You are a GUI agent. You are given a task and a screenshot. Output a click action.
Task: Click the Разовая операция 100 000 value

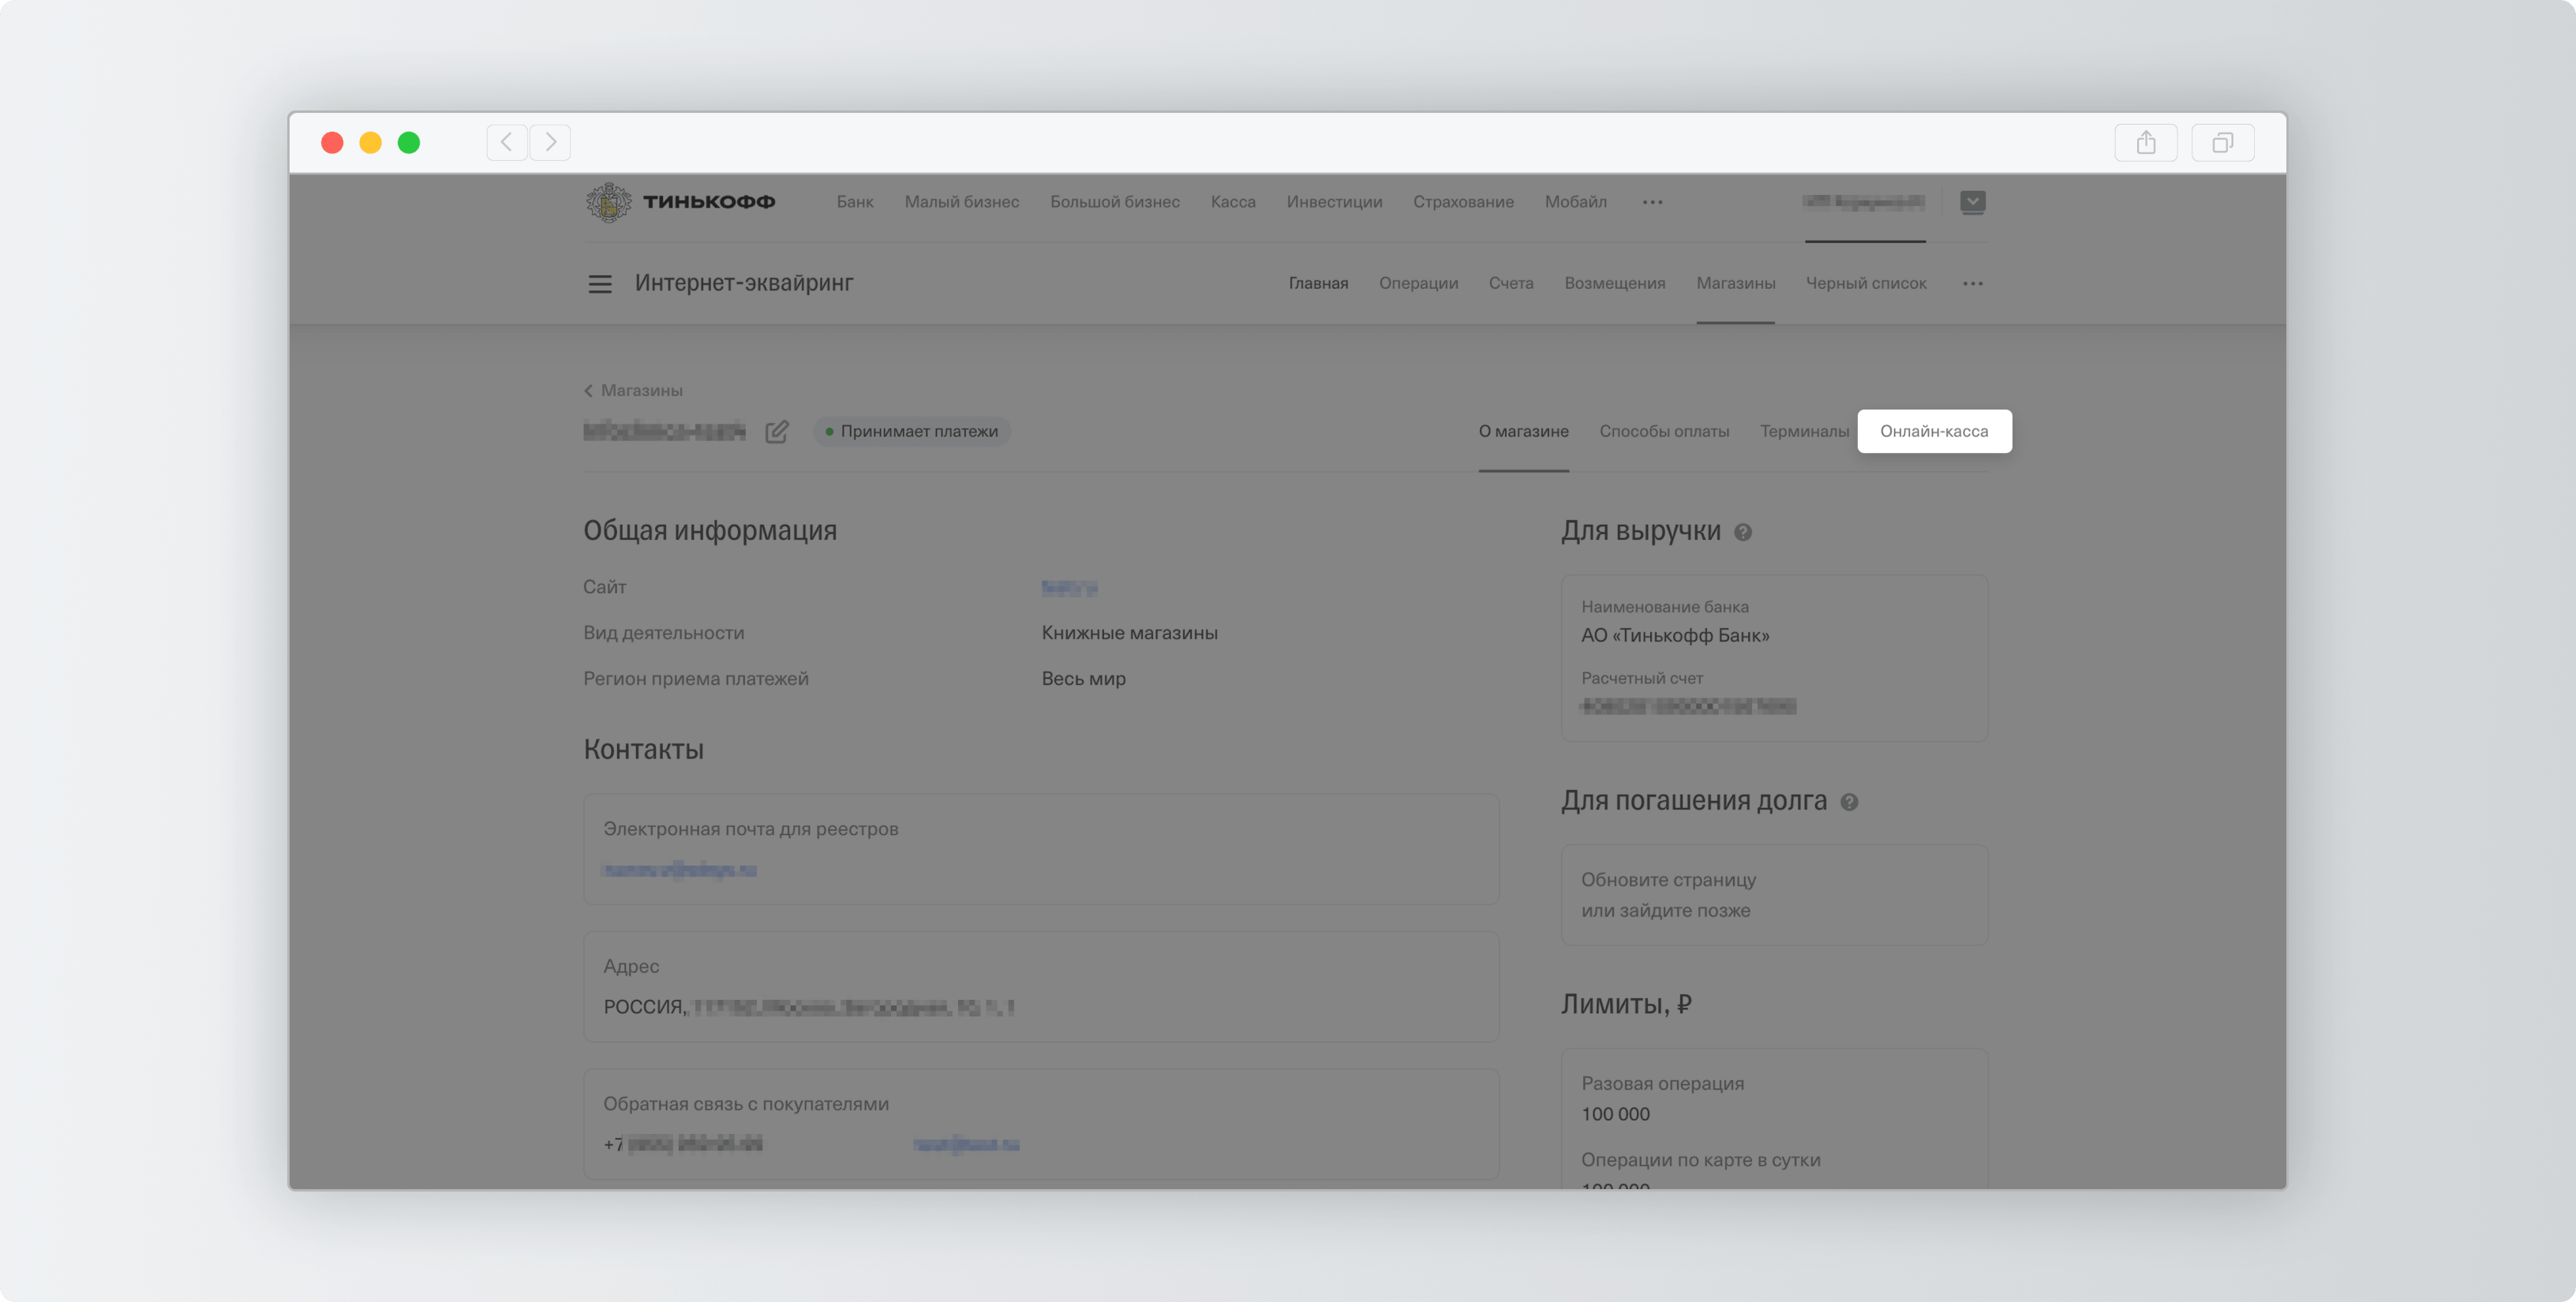(x=1615, y=1114)
